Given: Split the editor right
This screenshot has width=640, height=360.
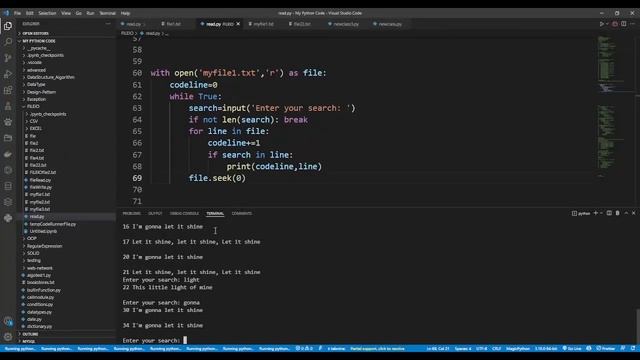Looking at the screenshot, I should (623, 24).
